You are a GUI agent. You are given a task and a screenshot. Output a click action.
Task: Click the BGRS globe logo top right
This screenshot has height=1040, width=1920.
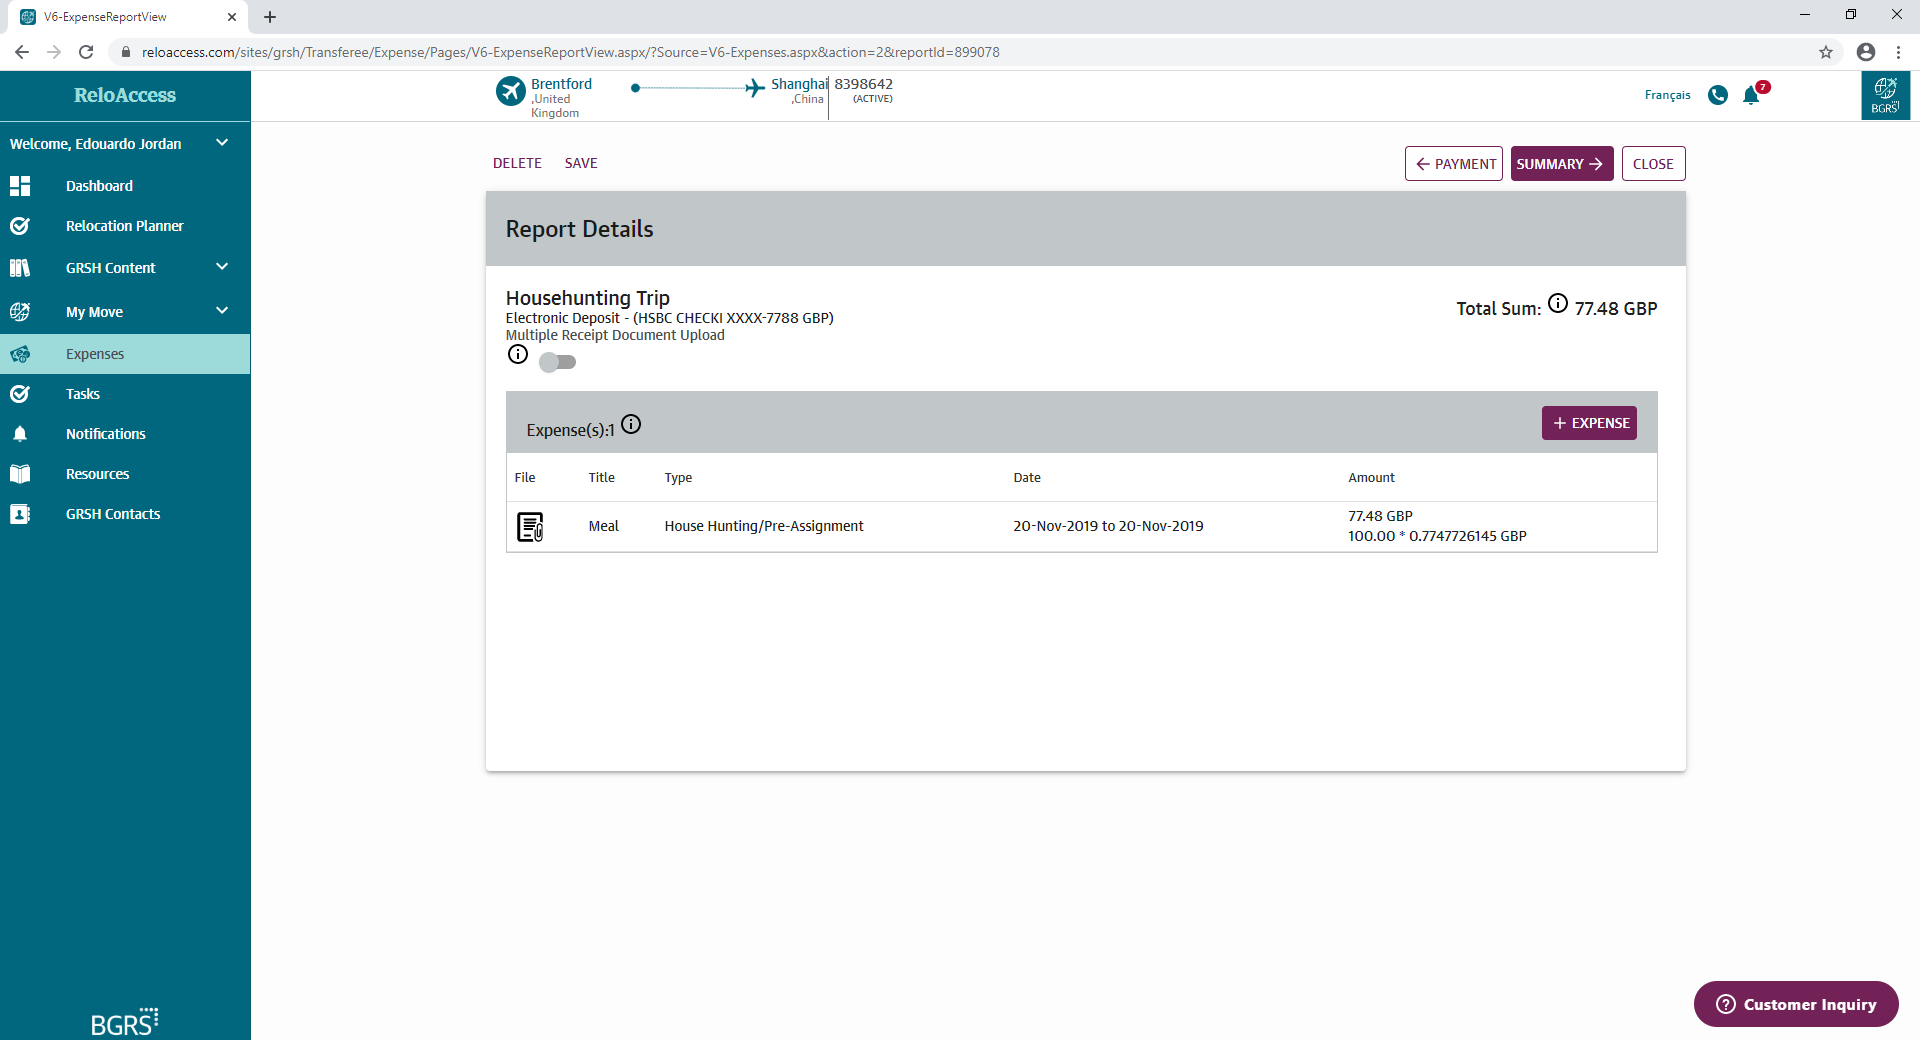[x=1885, y=95]
